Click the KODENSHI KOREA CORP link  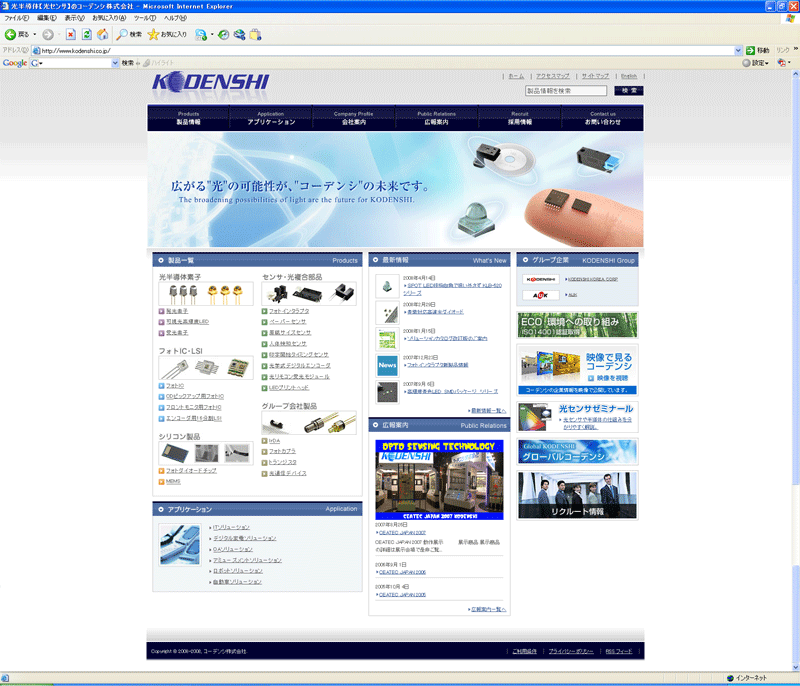point(592,280)
